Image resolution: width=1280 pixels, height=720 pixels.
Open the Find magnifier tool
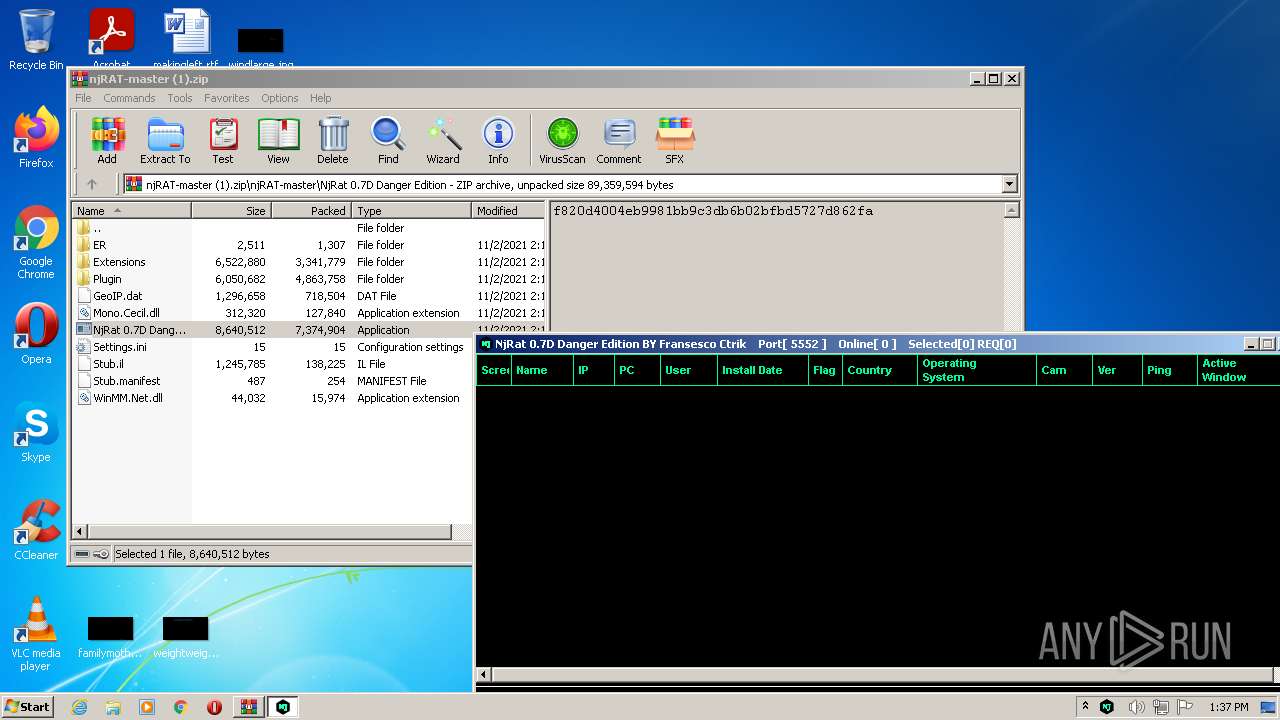pos(388,141)
